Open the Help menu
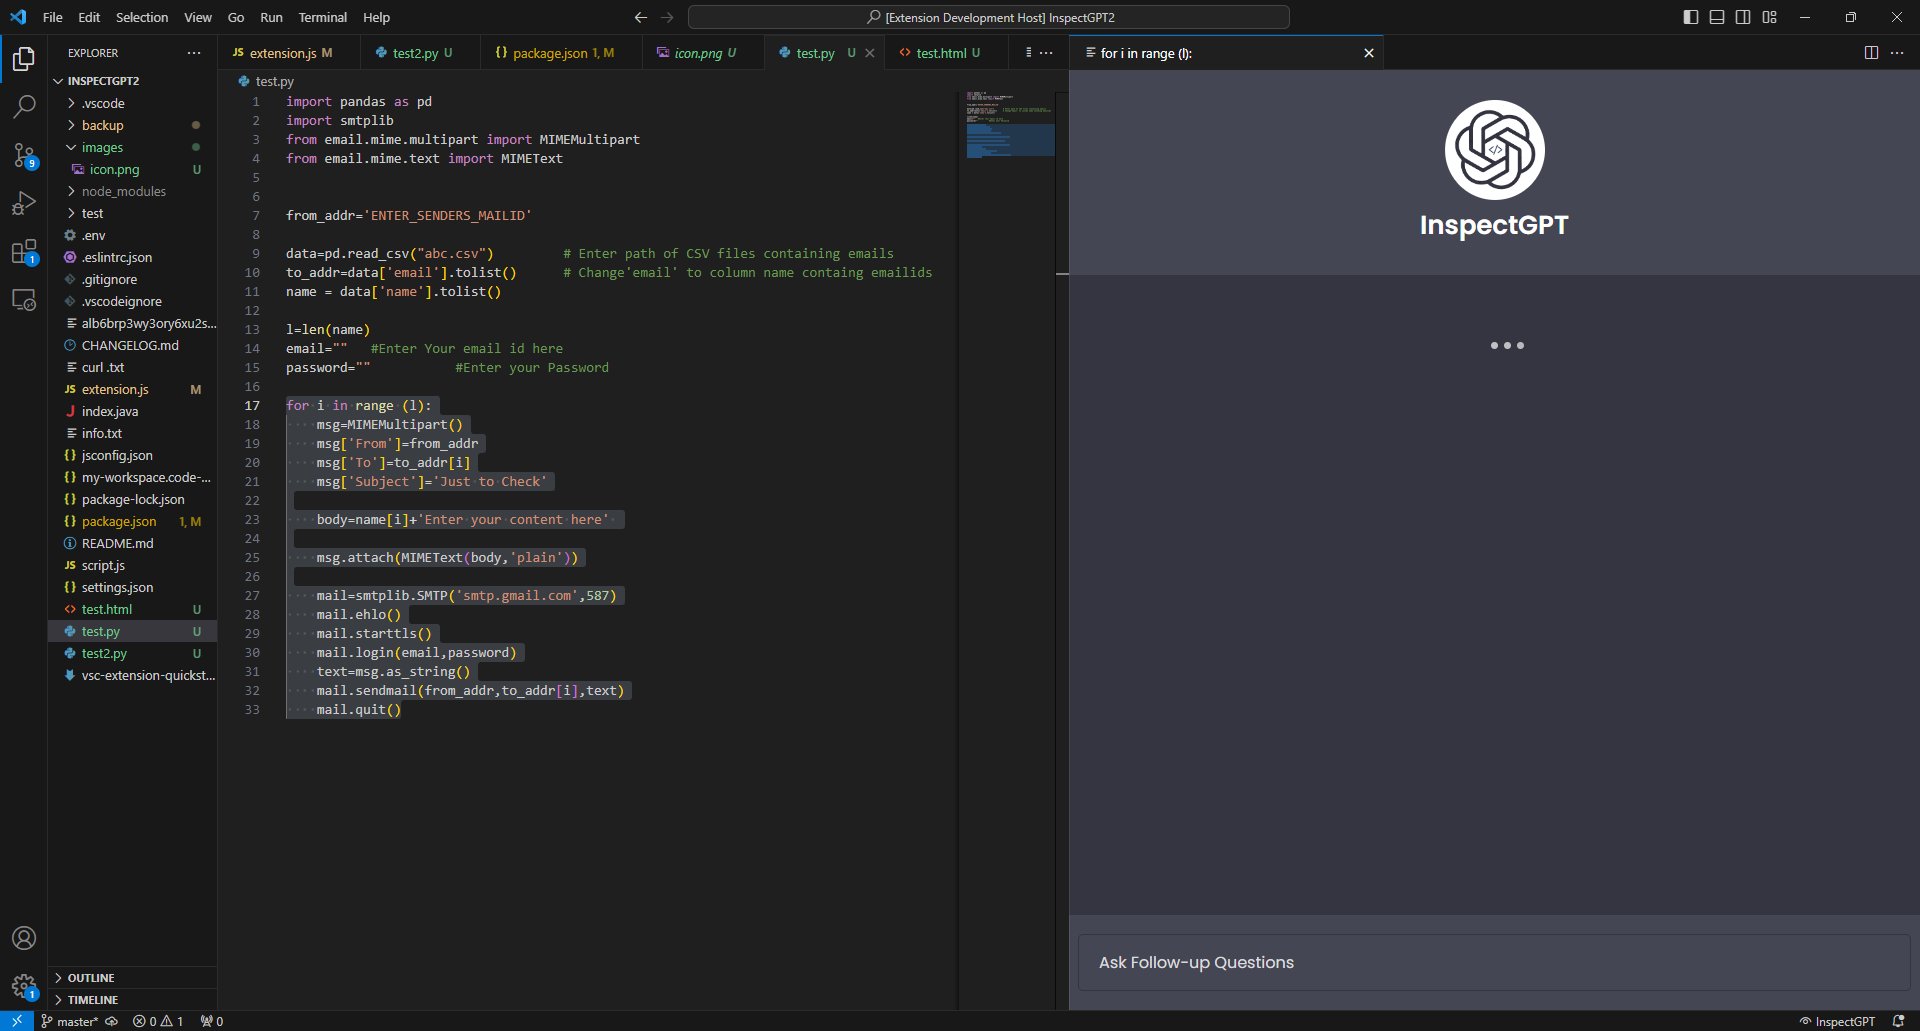This screenshot has height=1031, width=1920. click(x=376, y=17)
